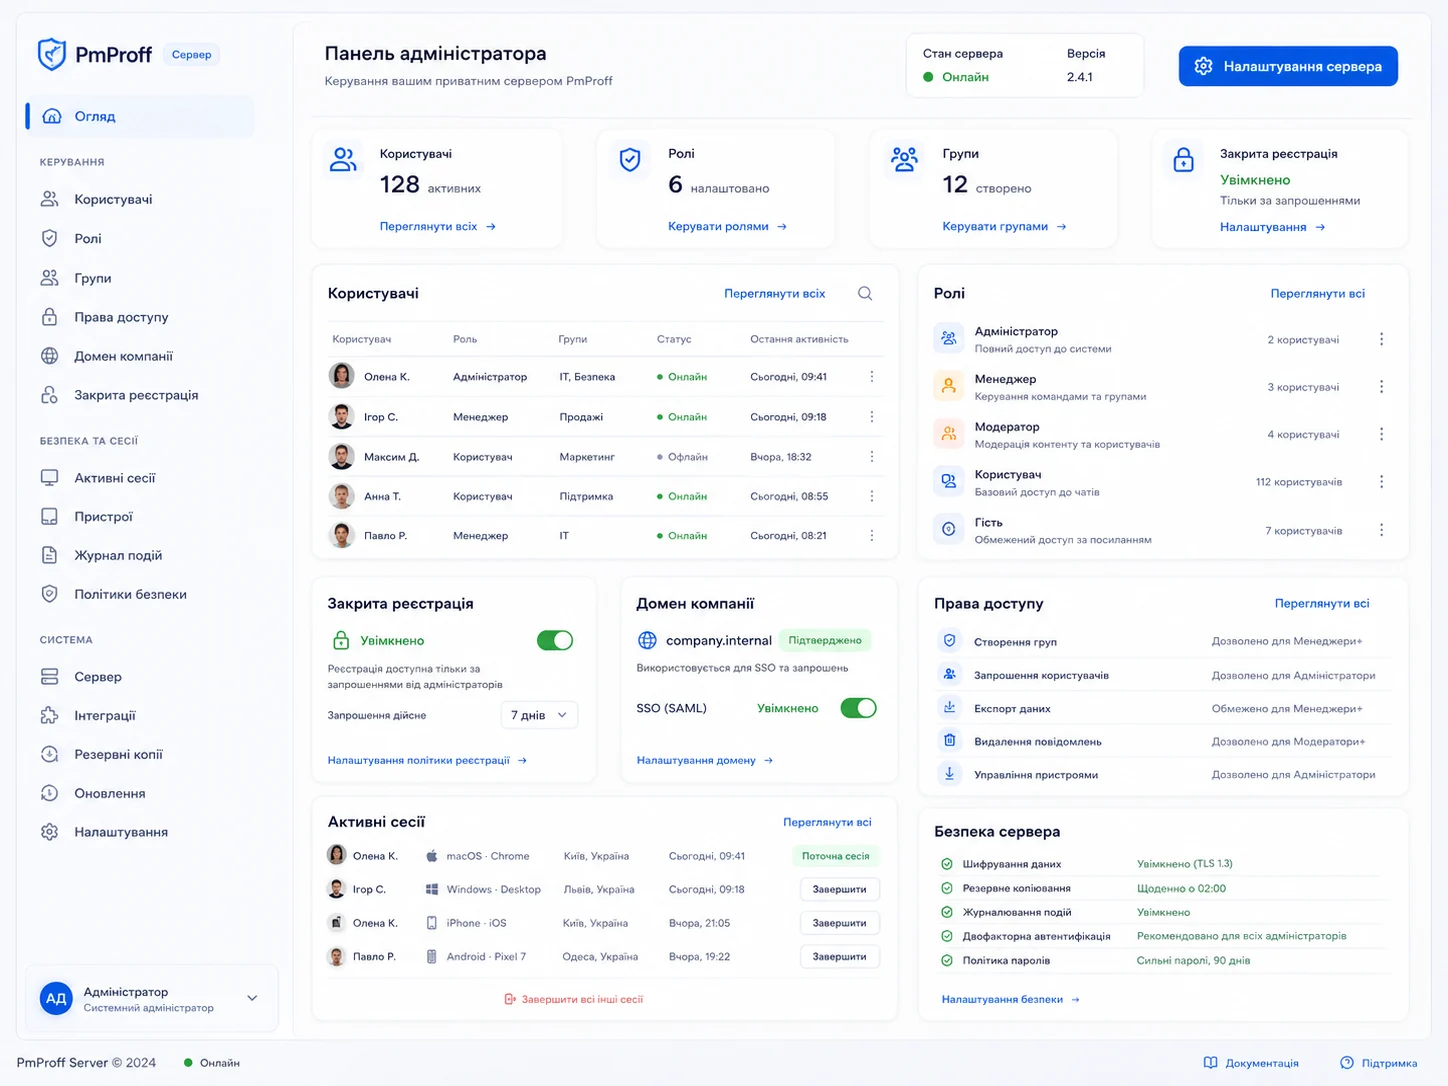The width and height of the screenshot is (1448, 1086).
Task: Open the Запрошення дійсне 7 днів dropdown
Action: coord(539,715)
